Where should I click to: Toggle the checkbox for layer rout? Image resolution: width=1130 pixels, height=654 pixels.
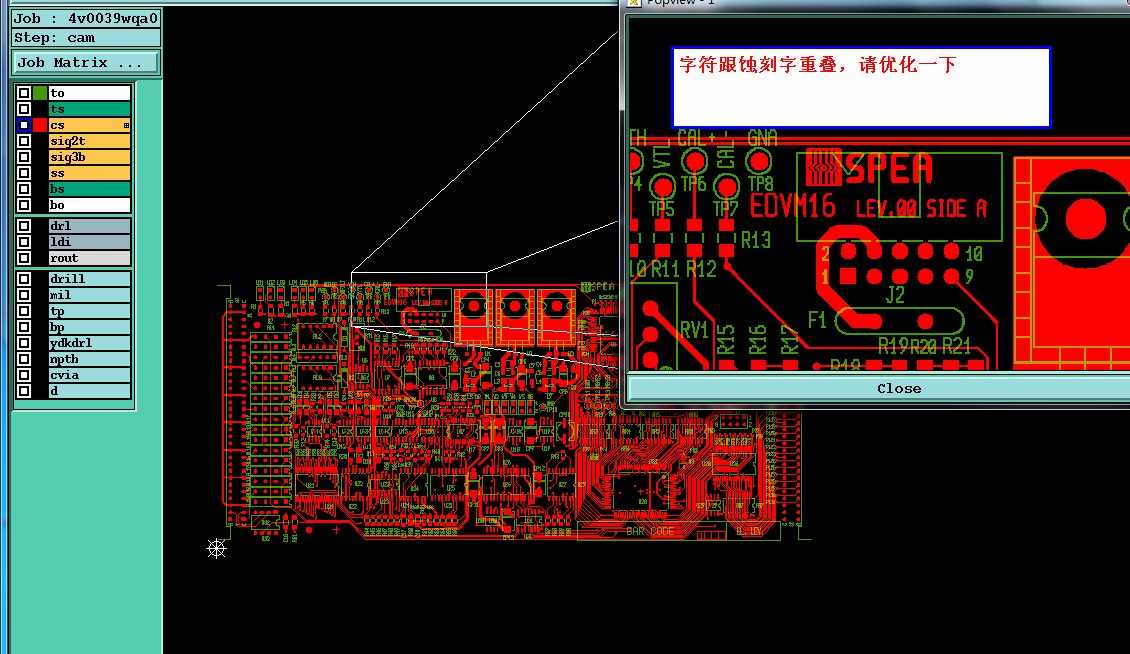[24, 258]
